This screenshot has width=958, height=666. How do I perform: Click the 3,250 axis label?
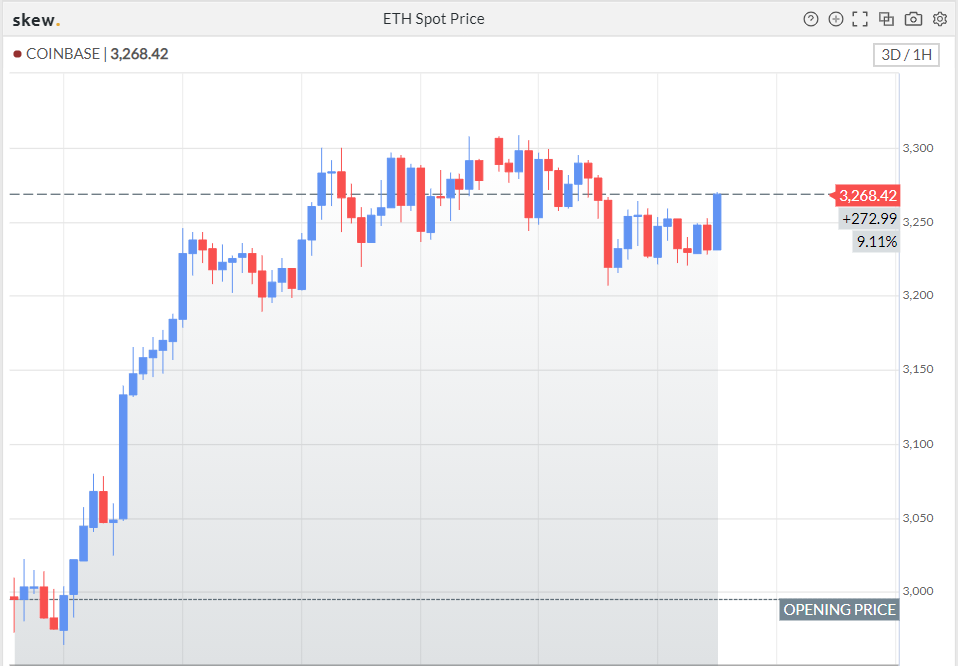point(918,222)
